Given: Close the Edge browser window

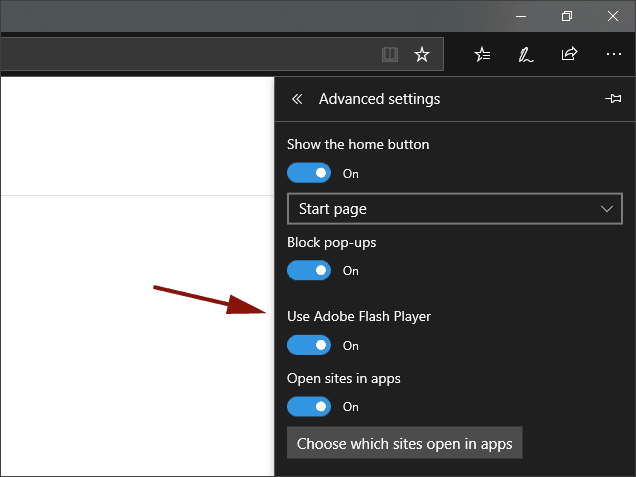Looking at the screenshot, I should tap(612, 16).
